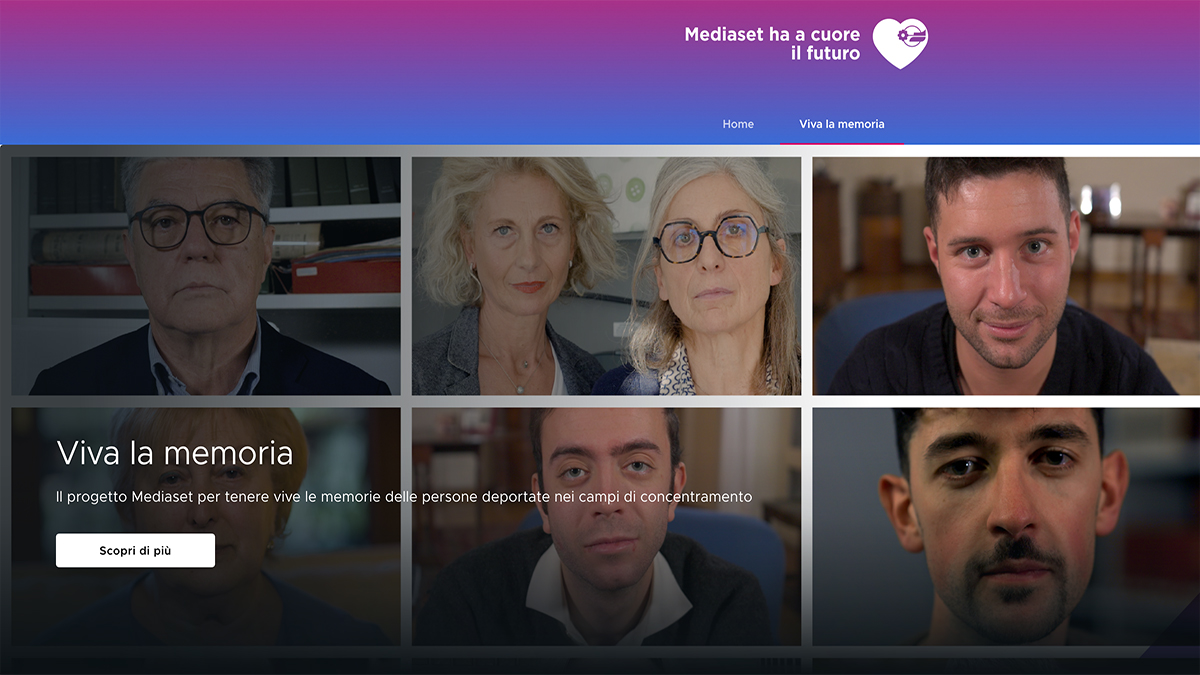Click the pink underline beneath the active tab

pos(842,143)
